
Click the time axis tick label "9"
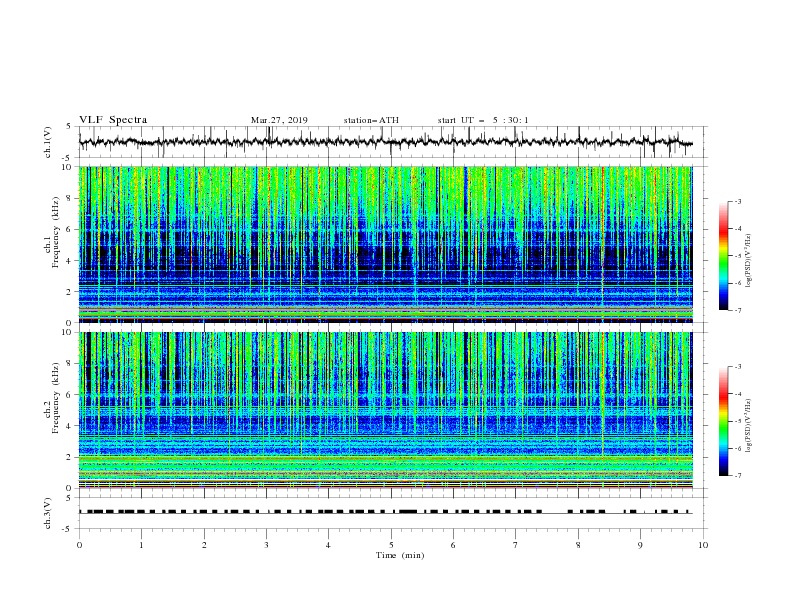click(640, 545)
